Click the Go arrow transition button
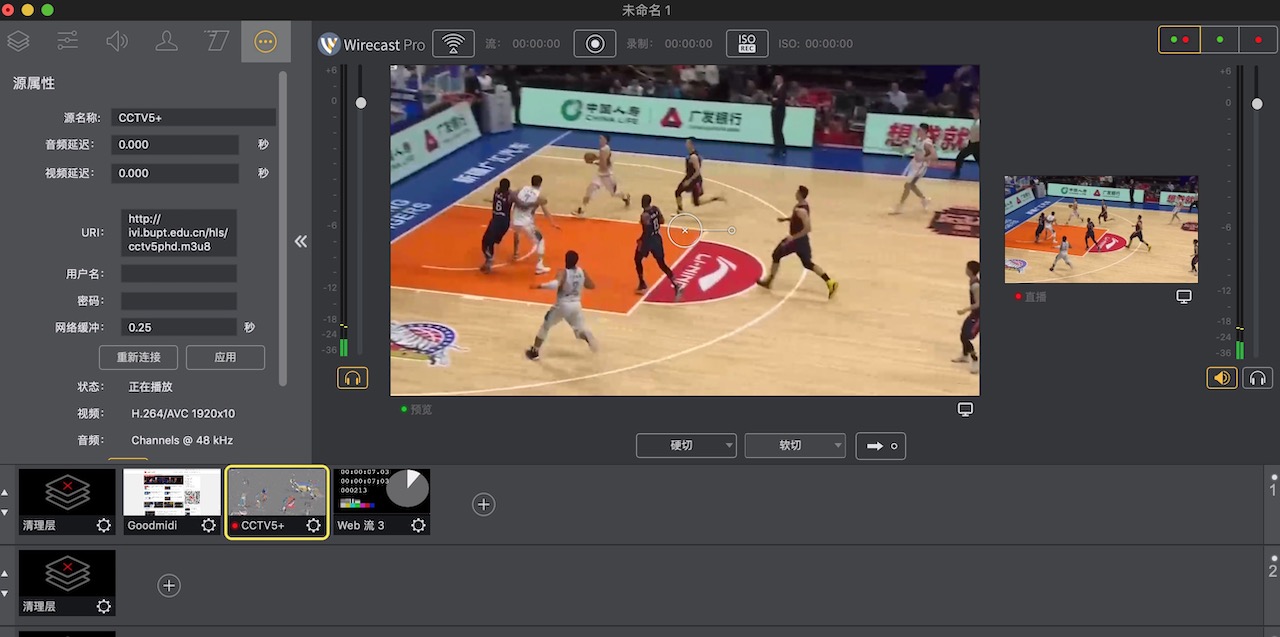The image size is (1280, 637). click(881, 446)
